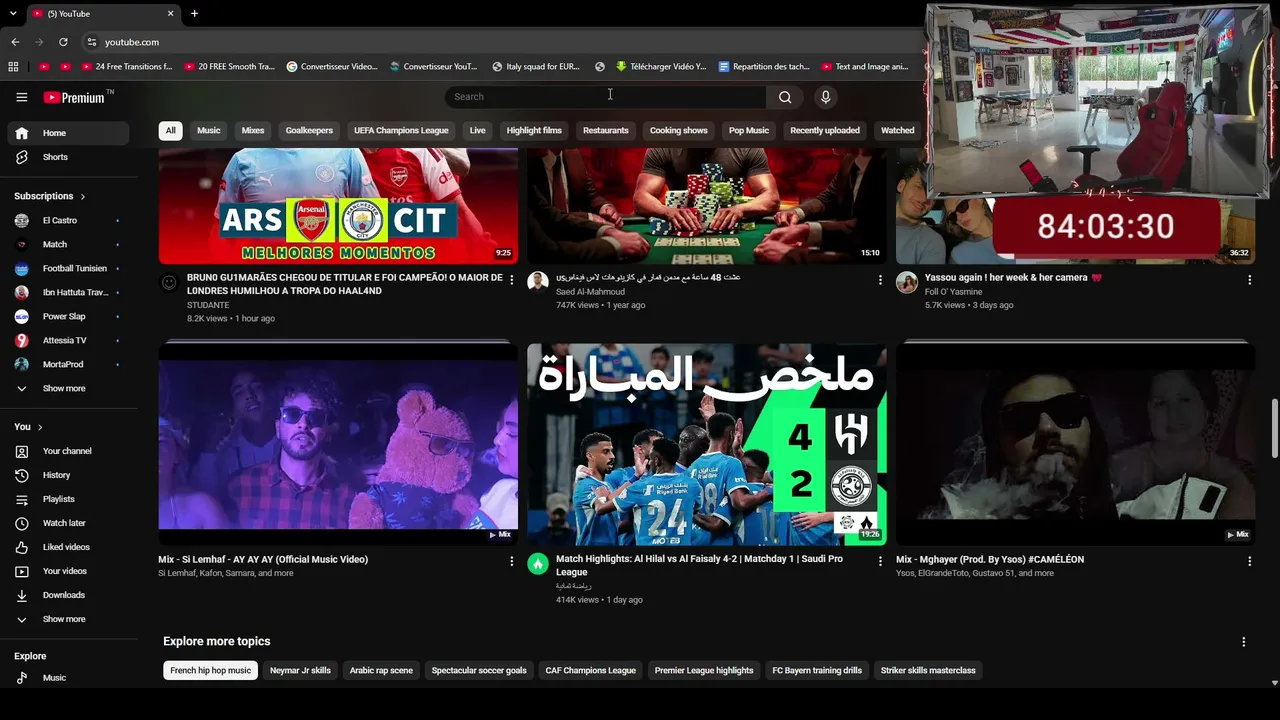Image resolution: width=1280 pixels, height=720 pixels.
Task: Open the Subscriptions section heading
Action: click(49, 196)
